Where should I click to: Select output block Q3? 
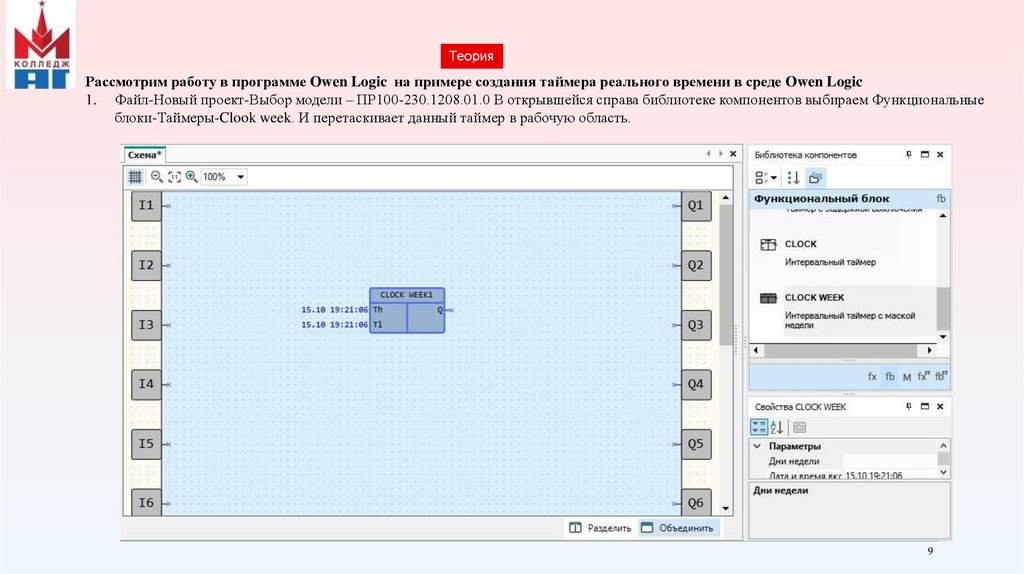696,325
